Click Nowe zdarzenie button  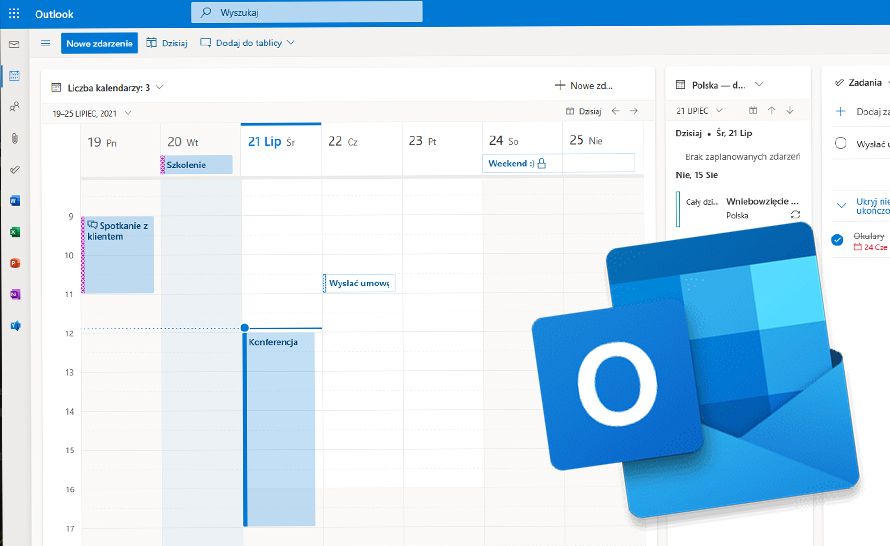pos(99,43)
